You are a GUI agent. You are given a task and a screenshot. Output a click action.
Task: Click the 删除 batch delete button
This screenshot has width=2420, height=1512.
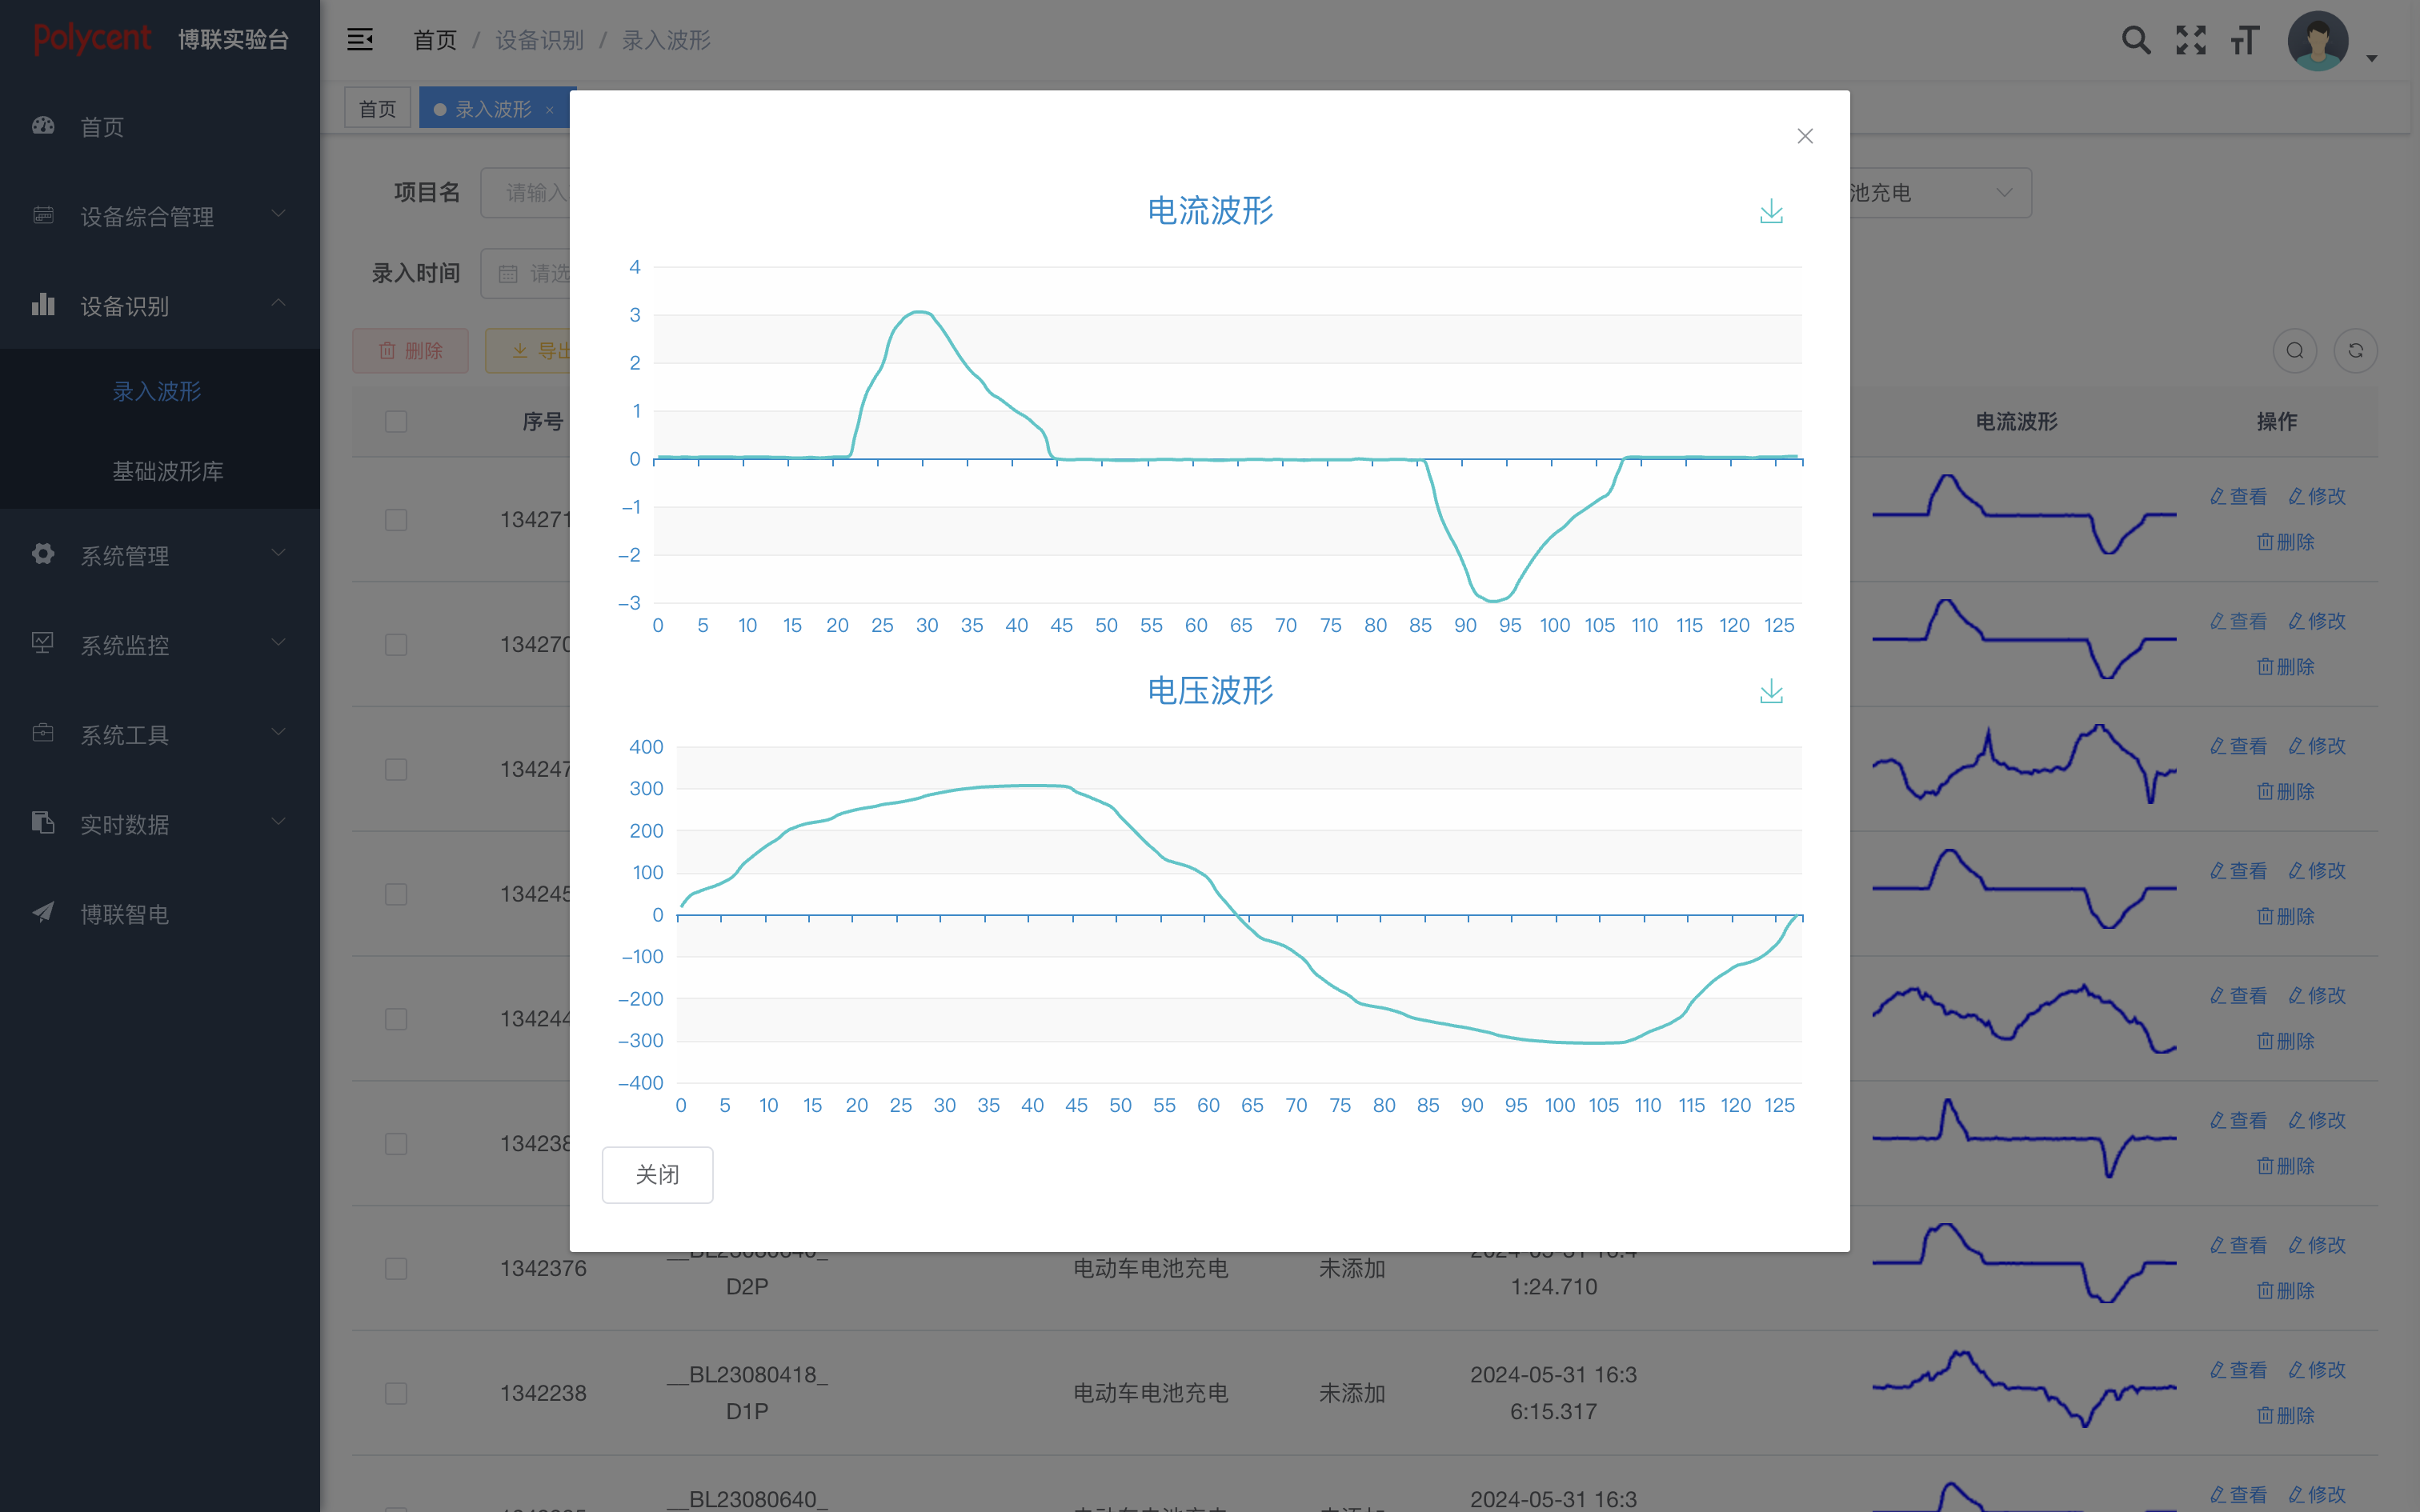pos(410,350)
